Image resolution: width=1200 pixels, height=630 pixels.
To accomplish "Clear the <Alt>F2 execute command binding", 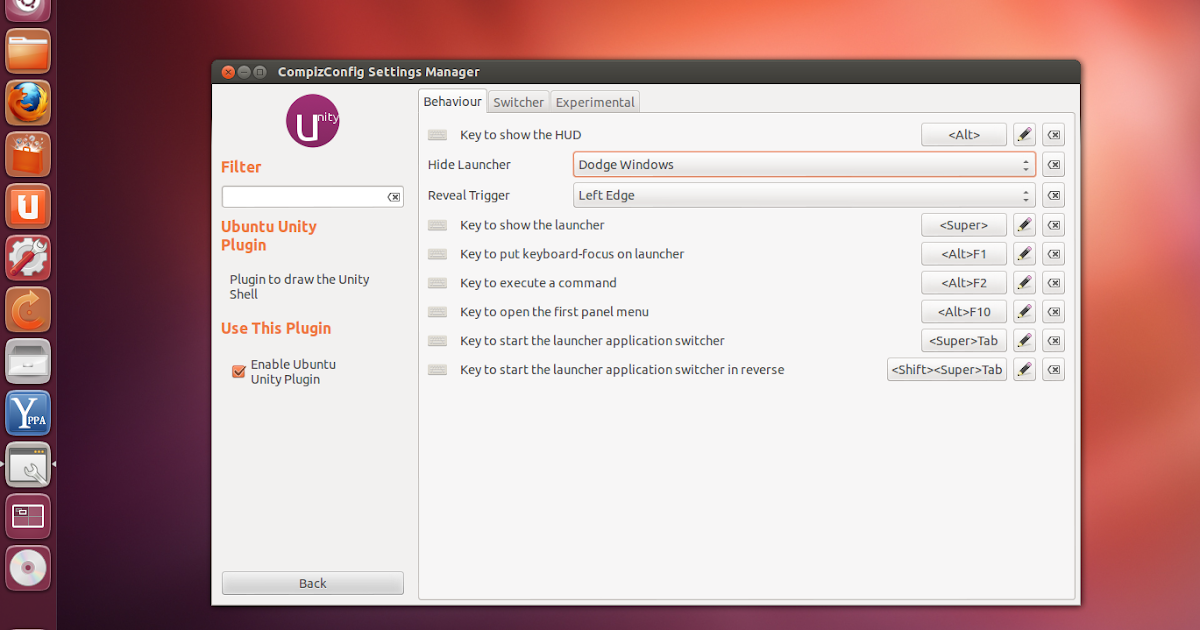I will (1052, 282).
